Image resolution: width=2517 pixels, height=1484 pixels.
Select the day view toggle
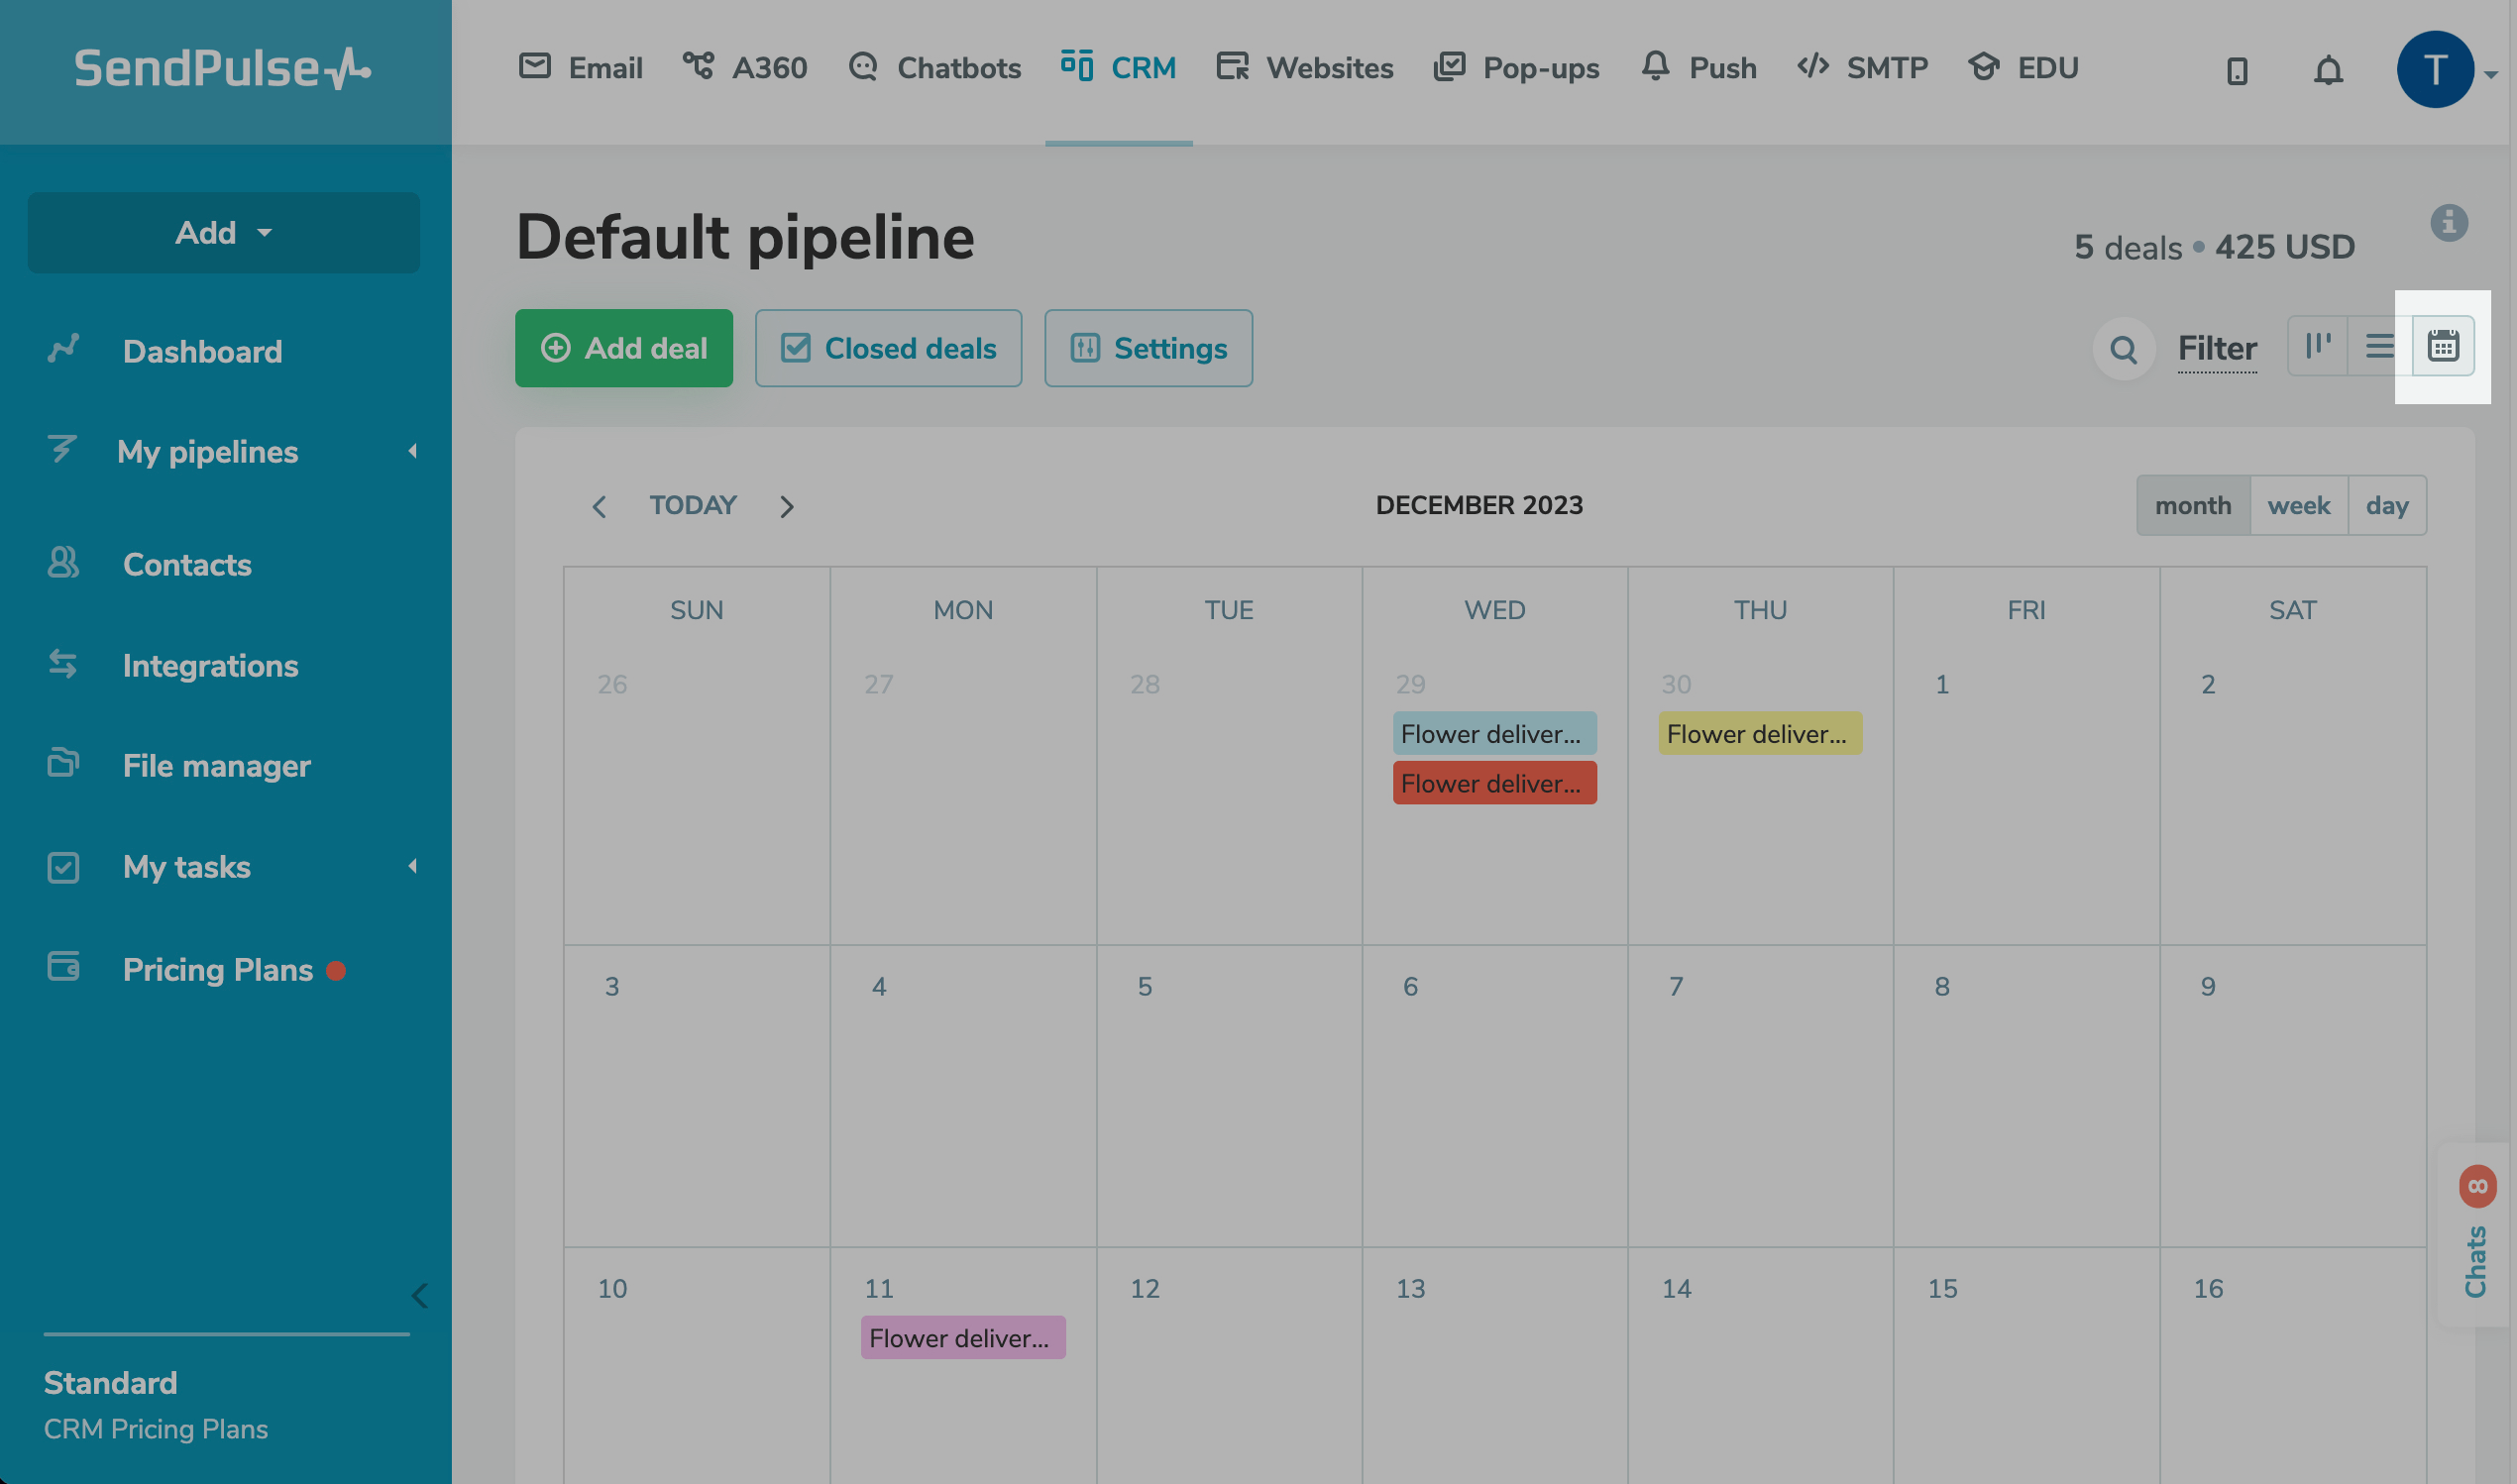pyautogui.click(x=2386, y=505)
